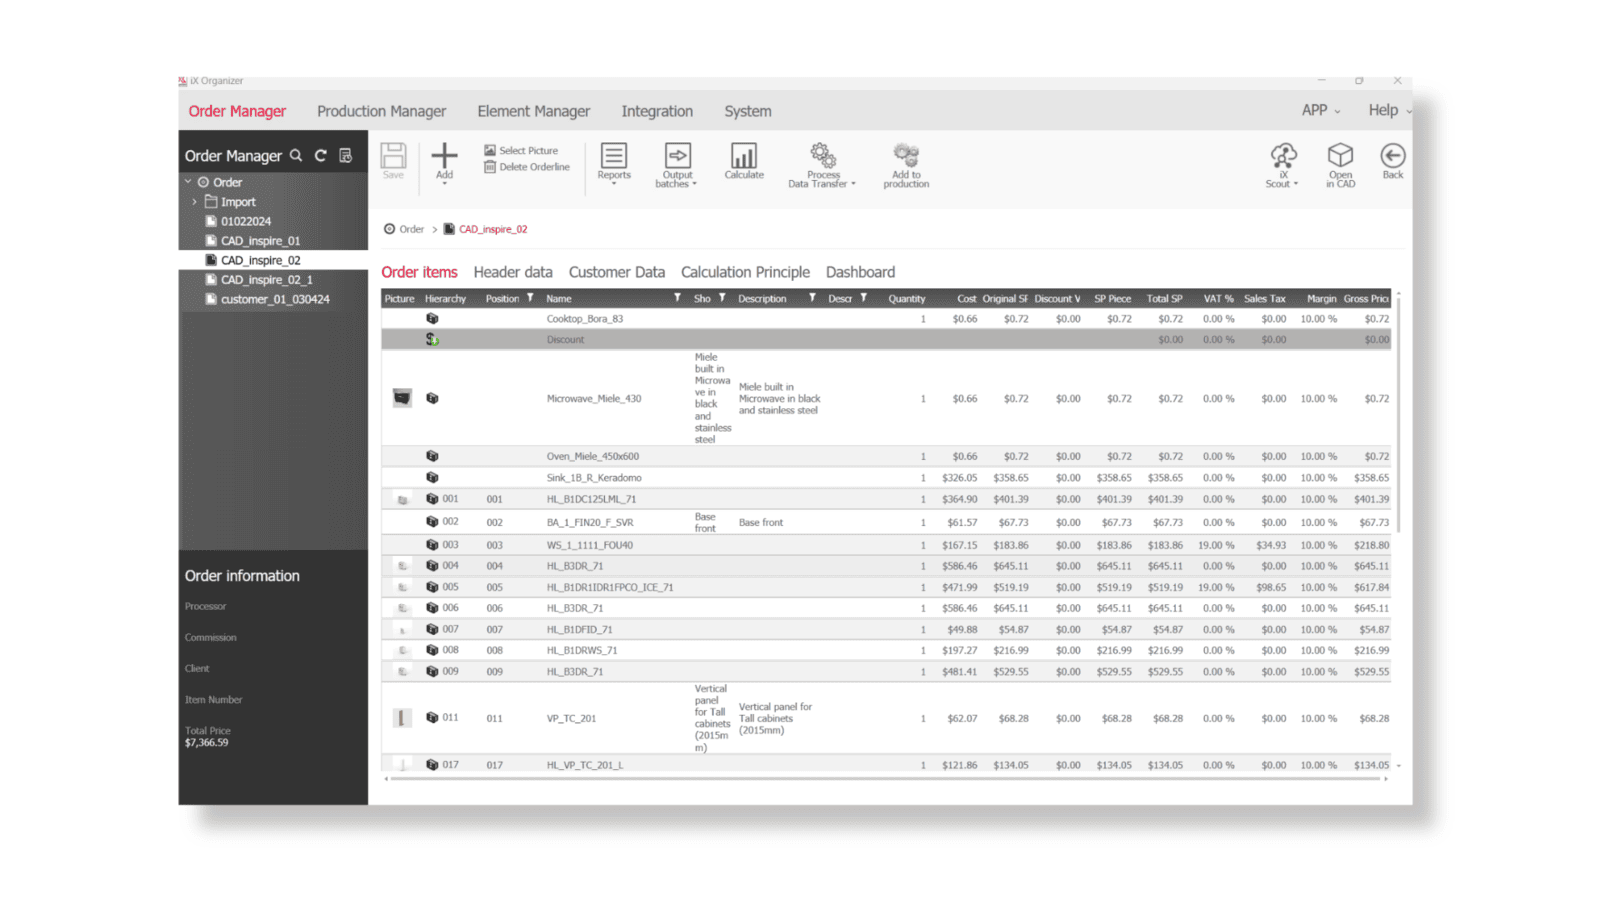Select CAD_inspire_02_1 in tree
This screenshot has width=1600, height=900.
point(266,280)
